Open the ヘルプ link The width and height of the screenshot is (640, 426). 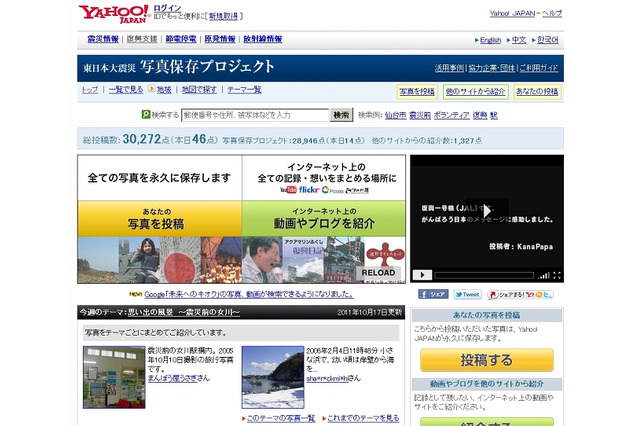click(552, 13)
